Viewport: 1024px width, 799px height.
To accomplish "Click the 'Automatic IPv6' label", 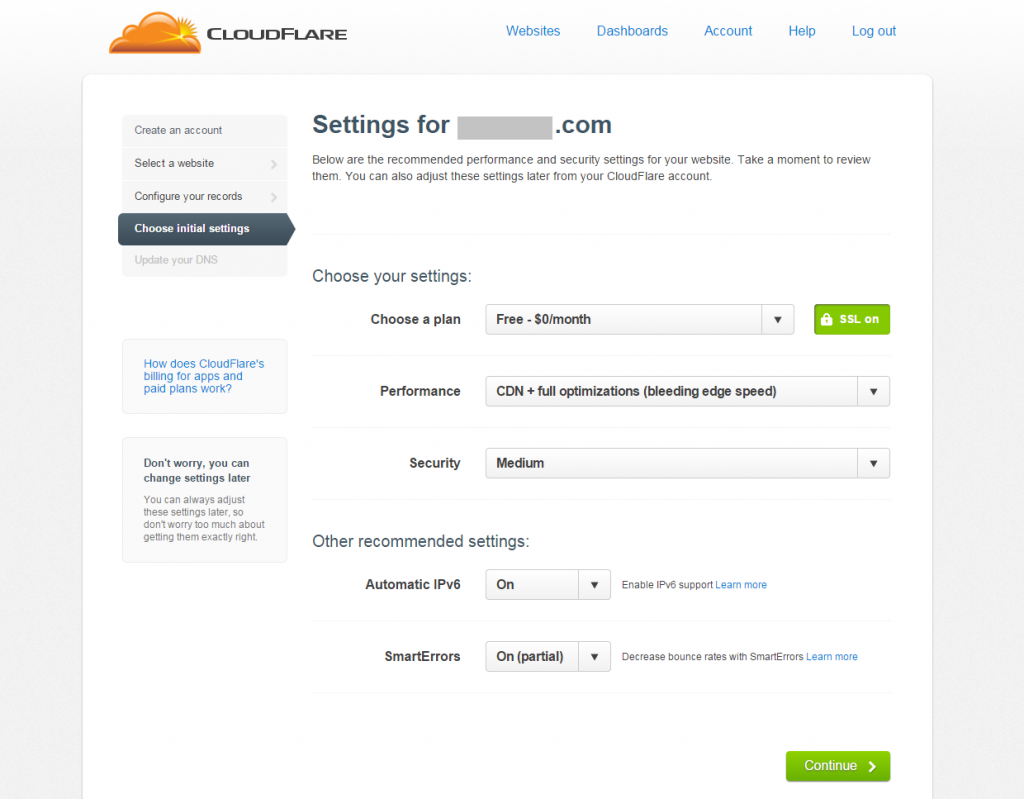I will [413, 585].
